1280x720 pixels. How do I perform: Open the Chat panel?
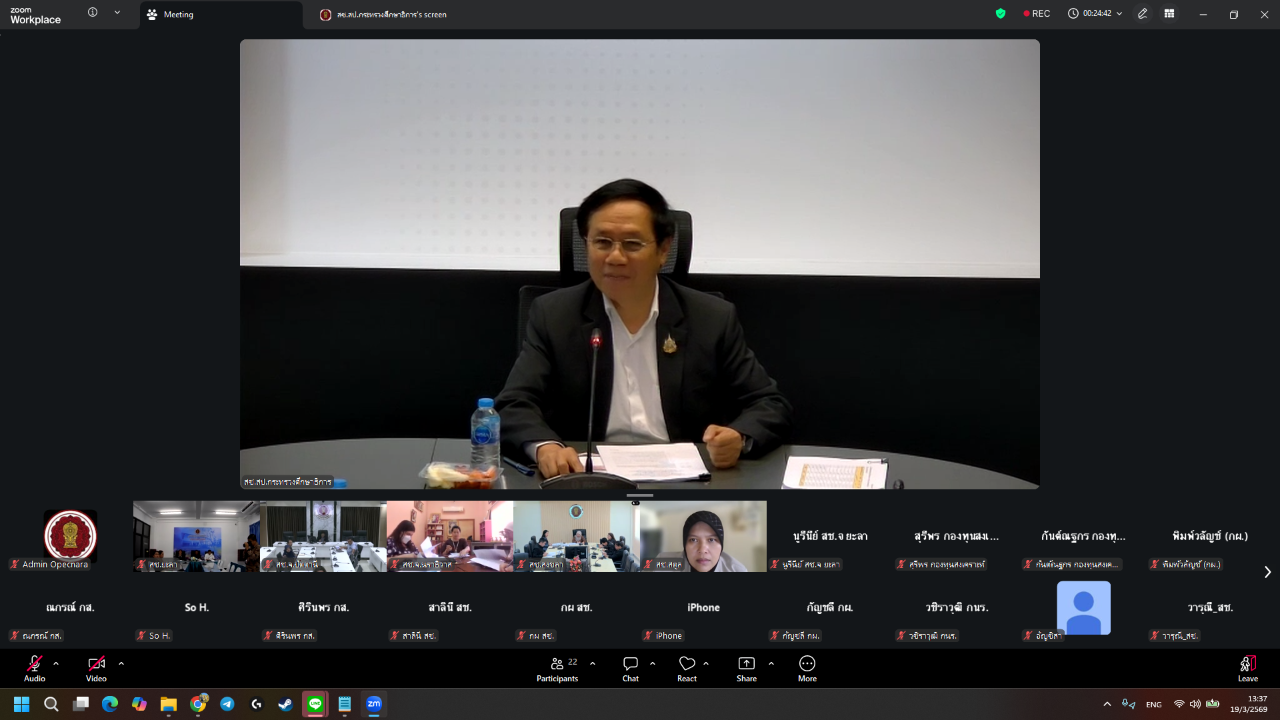pos(630,667)
